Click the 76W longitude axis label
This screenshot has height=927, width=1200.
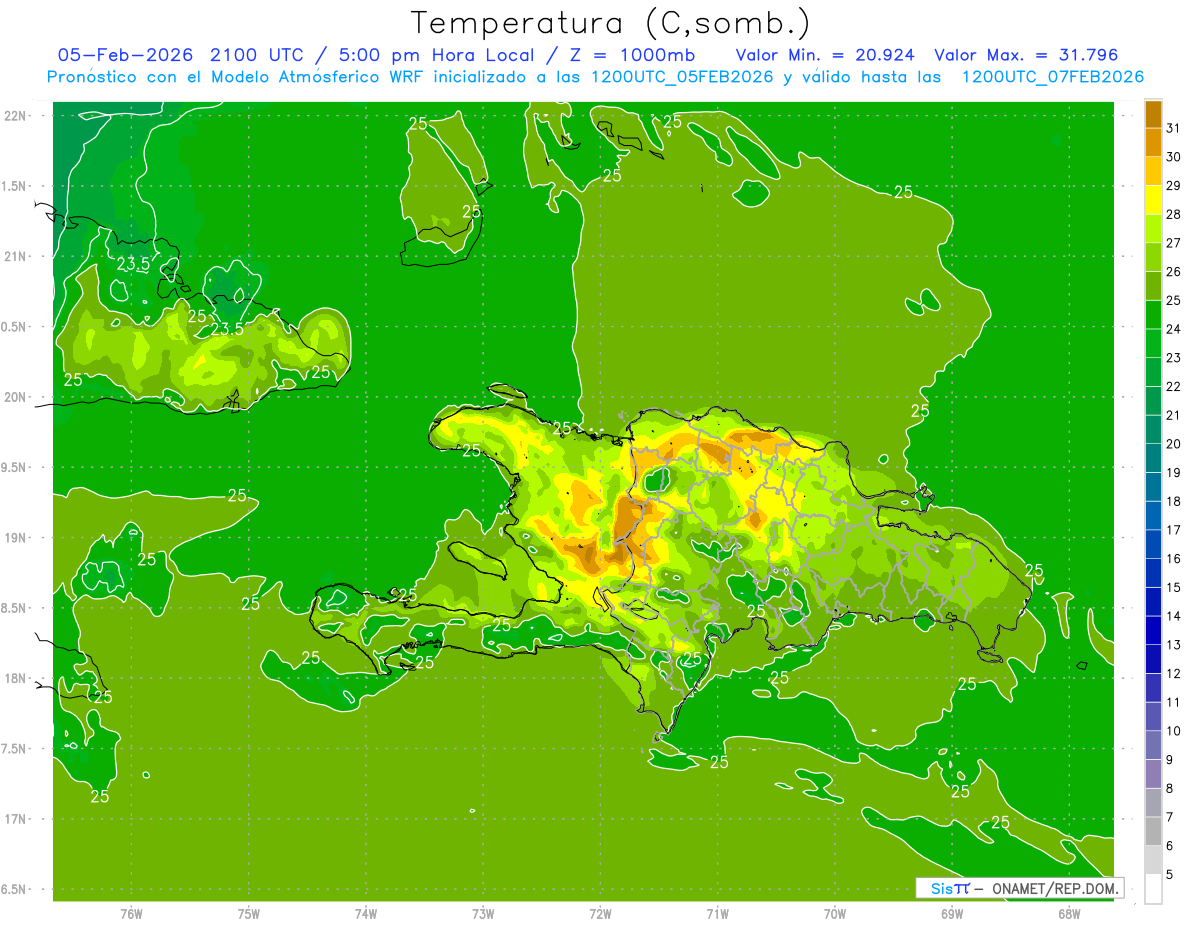(131, 914)
